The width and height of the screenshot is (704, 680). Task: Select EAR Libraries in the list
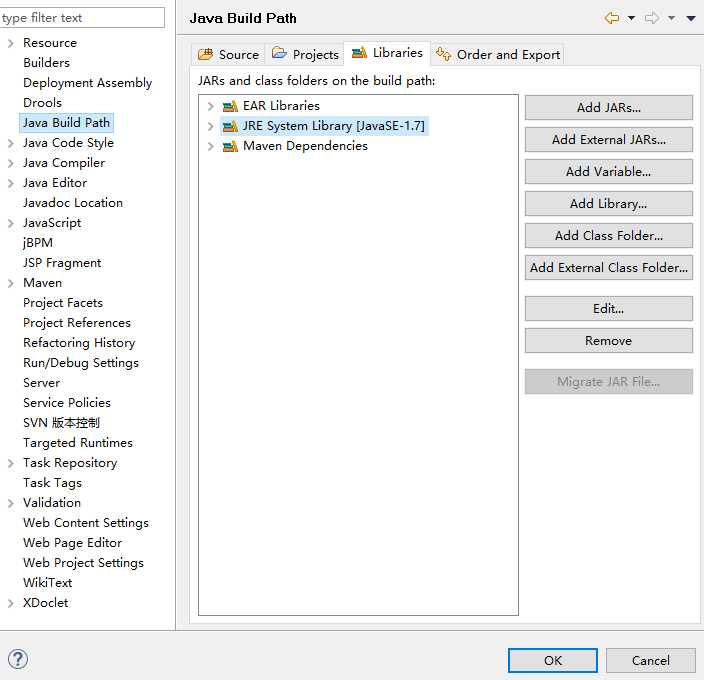(281, 106)
